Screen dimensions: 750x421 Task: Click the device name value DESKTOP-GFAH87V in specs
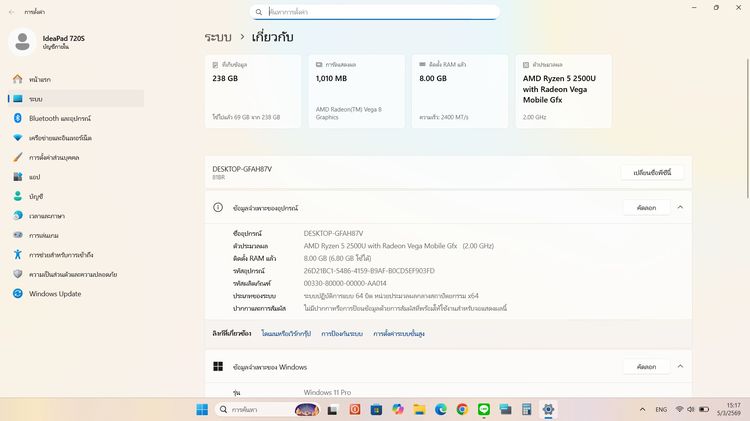click(333, 233)
